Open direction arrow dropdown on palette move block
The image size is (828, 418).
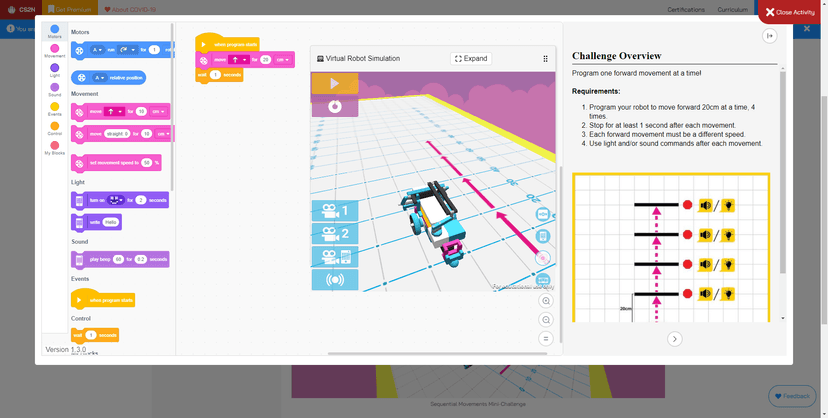114,112
